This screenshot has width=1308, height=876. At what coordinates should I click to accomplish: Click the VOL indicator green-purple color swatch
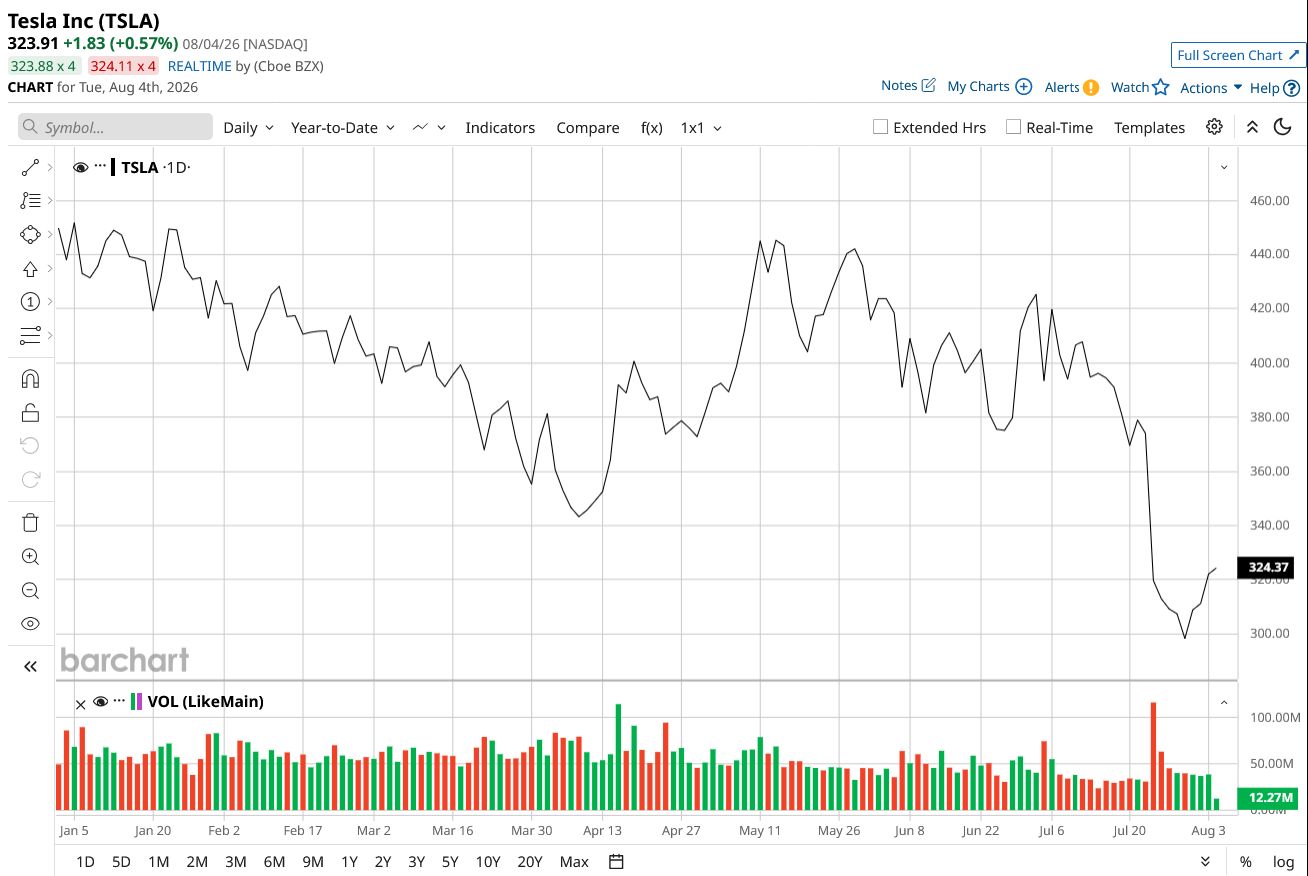coord(137,701)
